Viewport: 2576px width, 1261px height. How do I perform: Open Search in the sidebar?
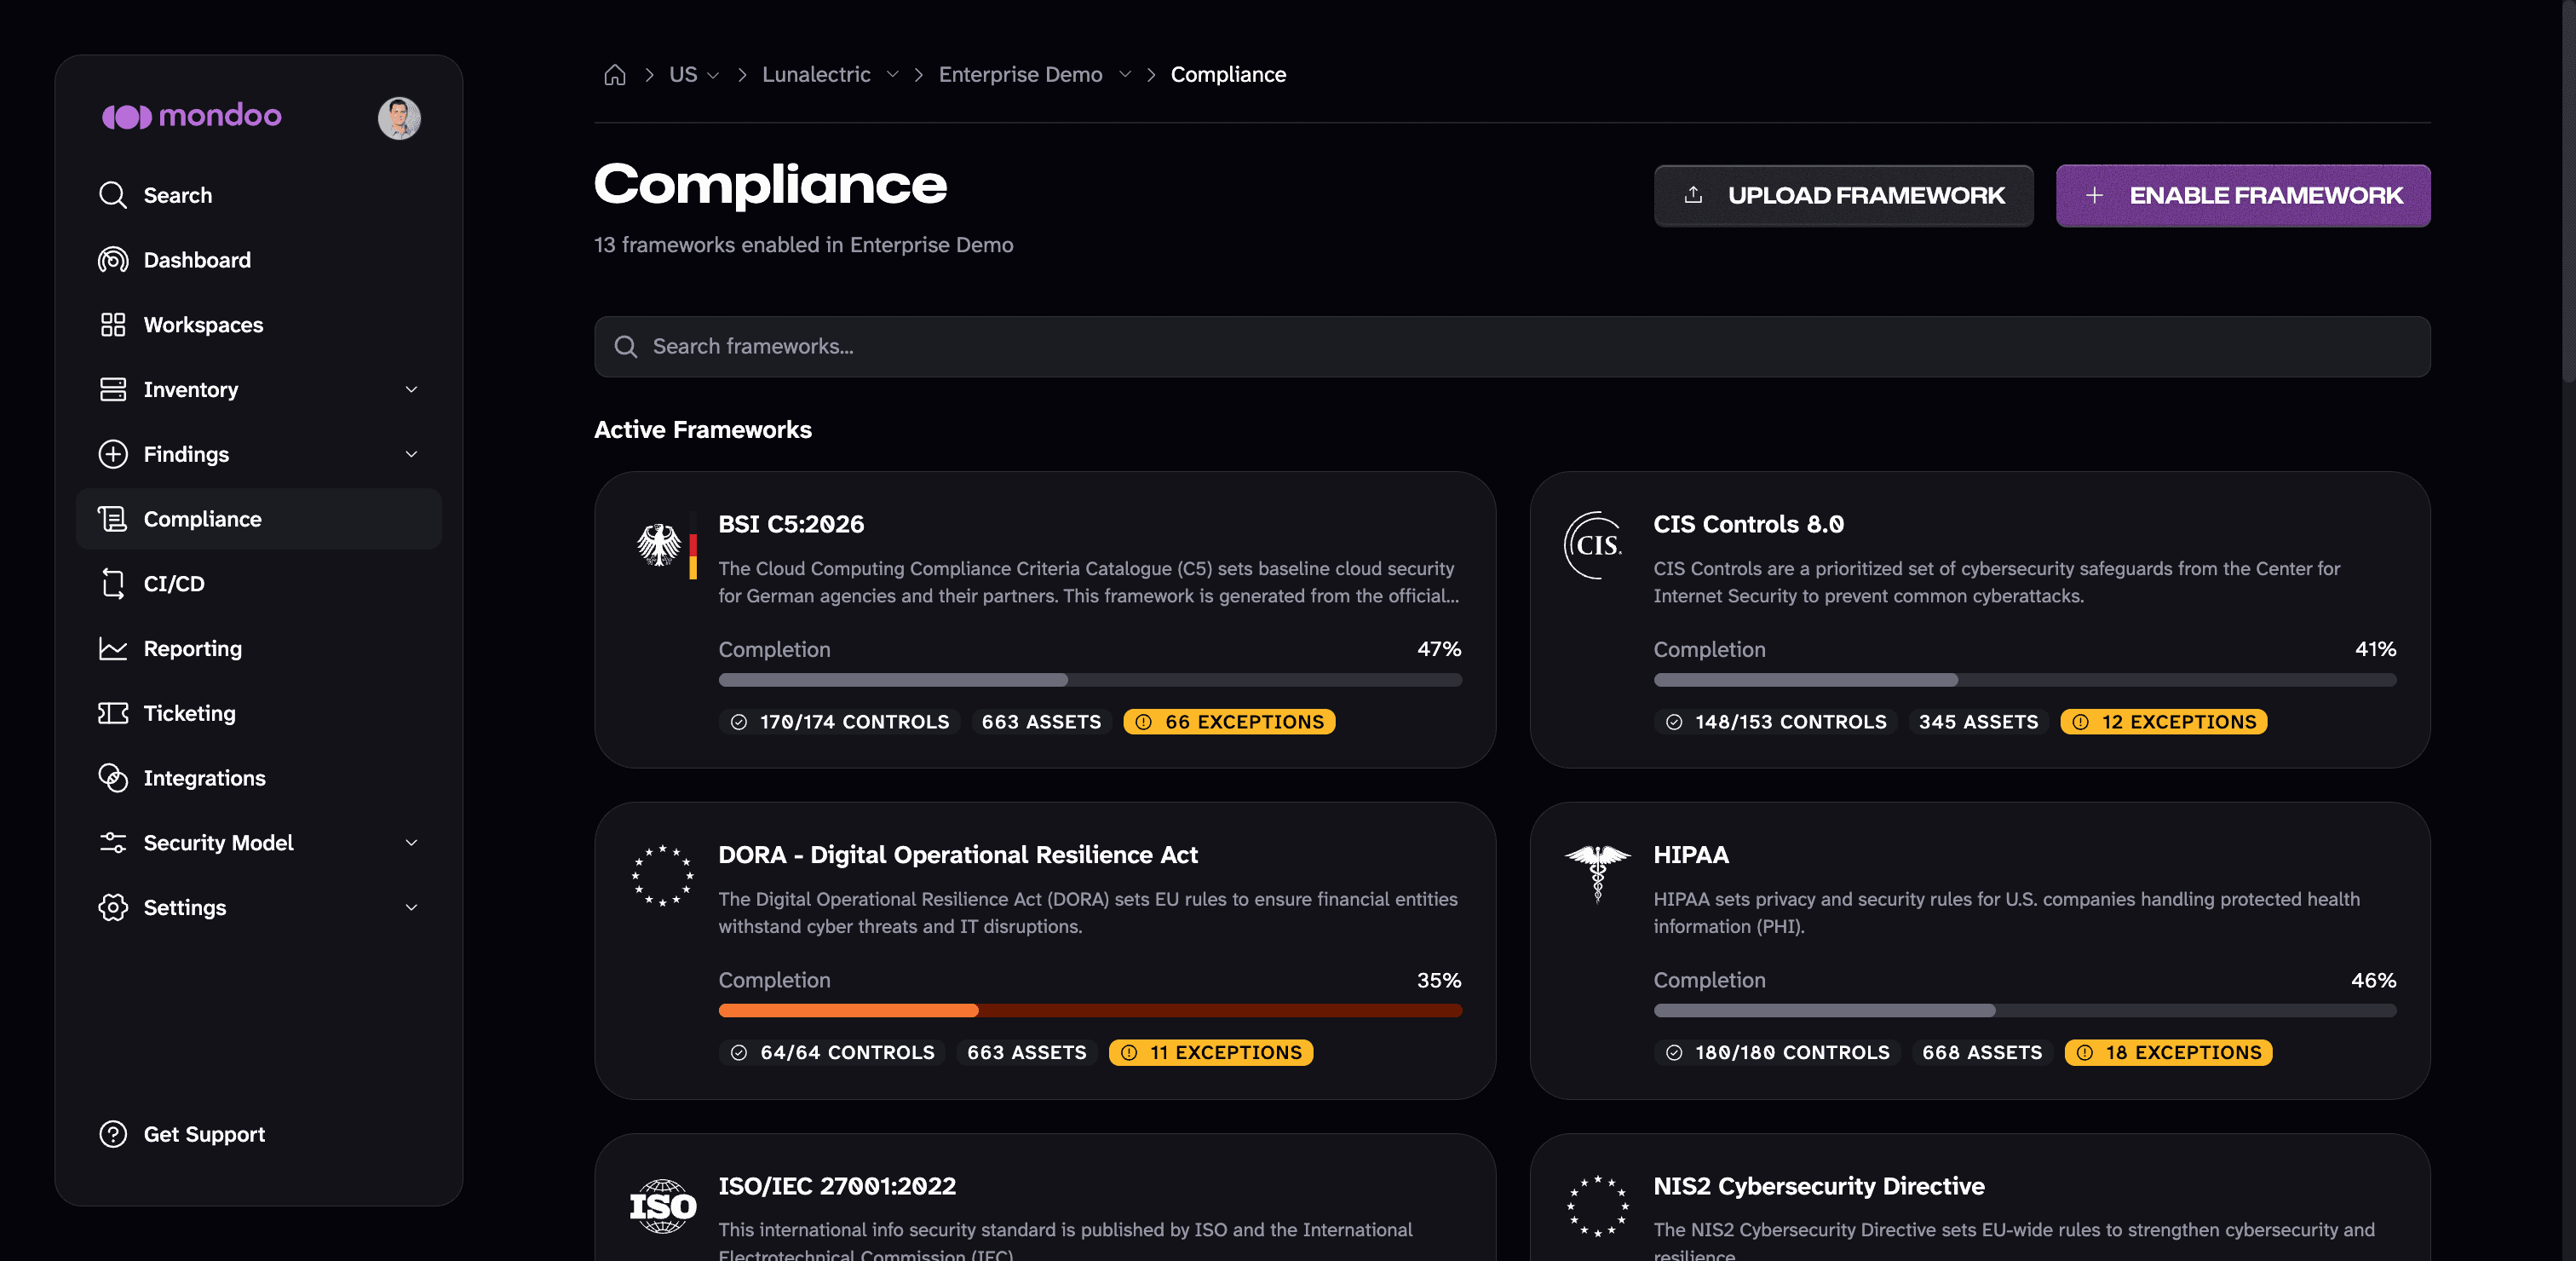click(258, 195)
